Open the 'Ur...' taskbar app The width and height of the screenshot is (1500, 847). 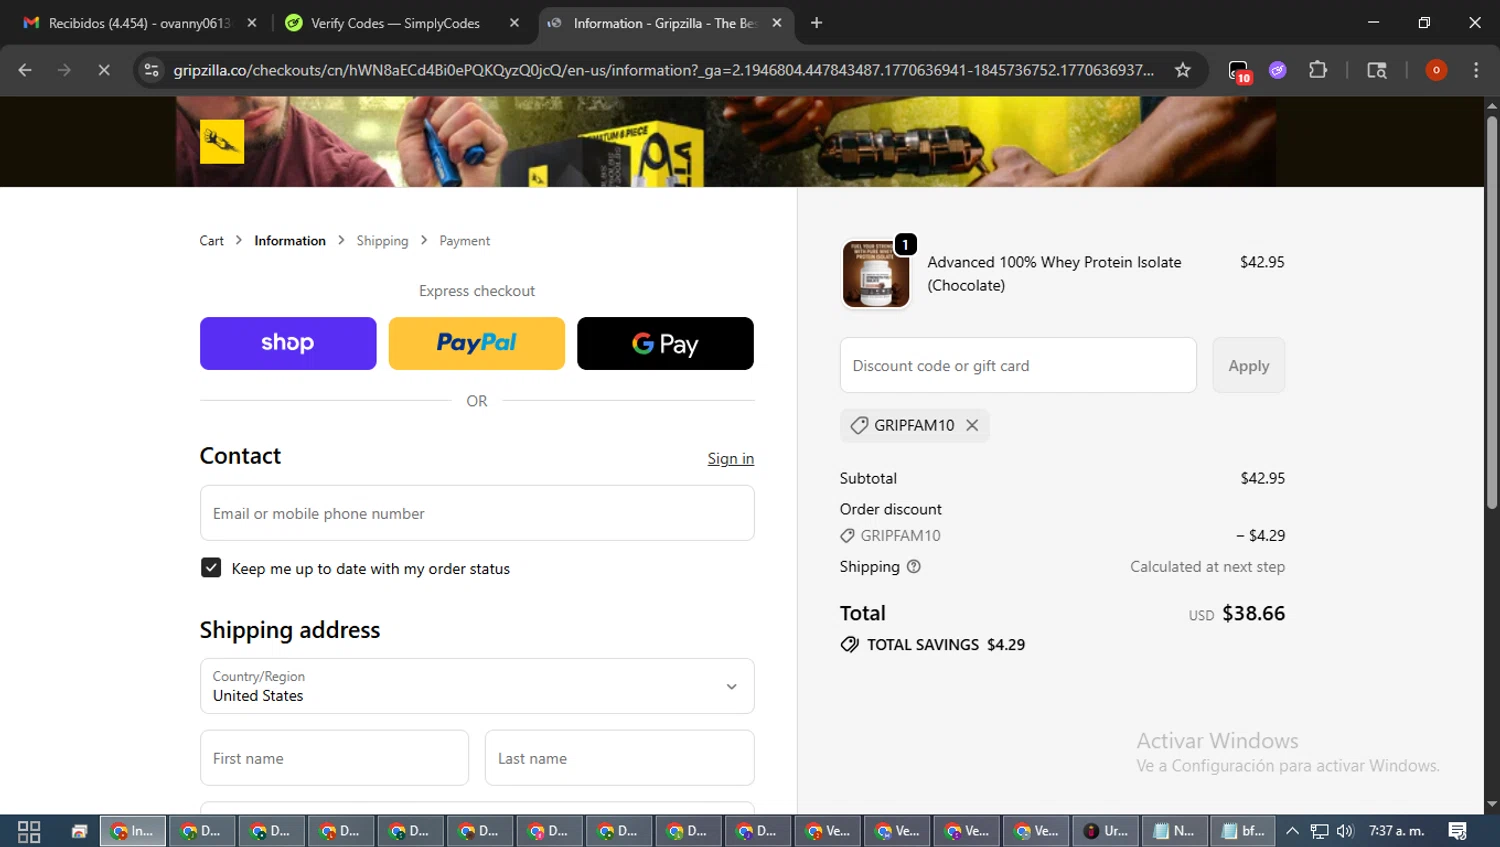pos(1107,831)
